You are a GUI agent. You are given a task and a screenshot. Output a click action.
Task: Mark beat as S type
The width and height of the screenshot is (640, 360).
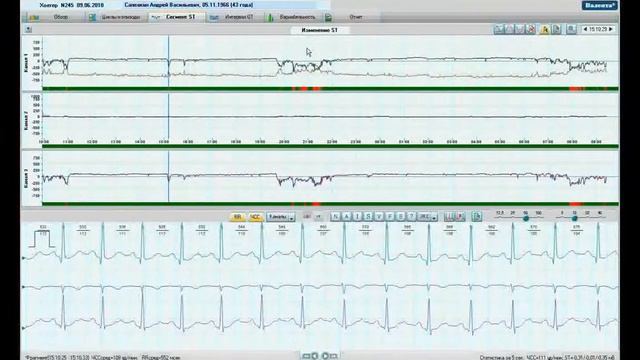(x=368, y=217)
